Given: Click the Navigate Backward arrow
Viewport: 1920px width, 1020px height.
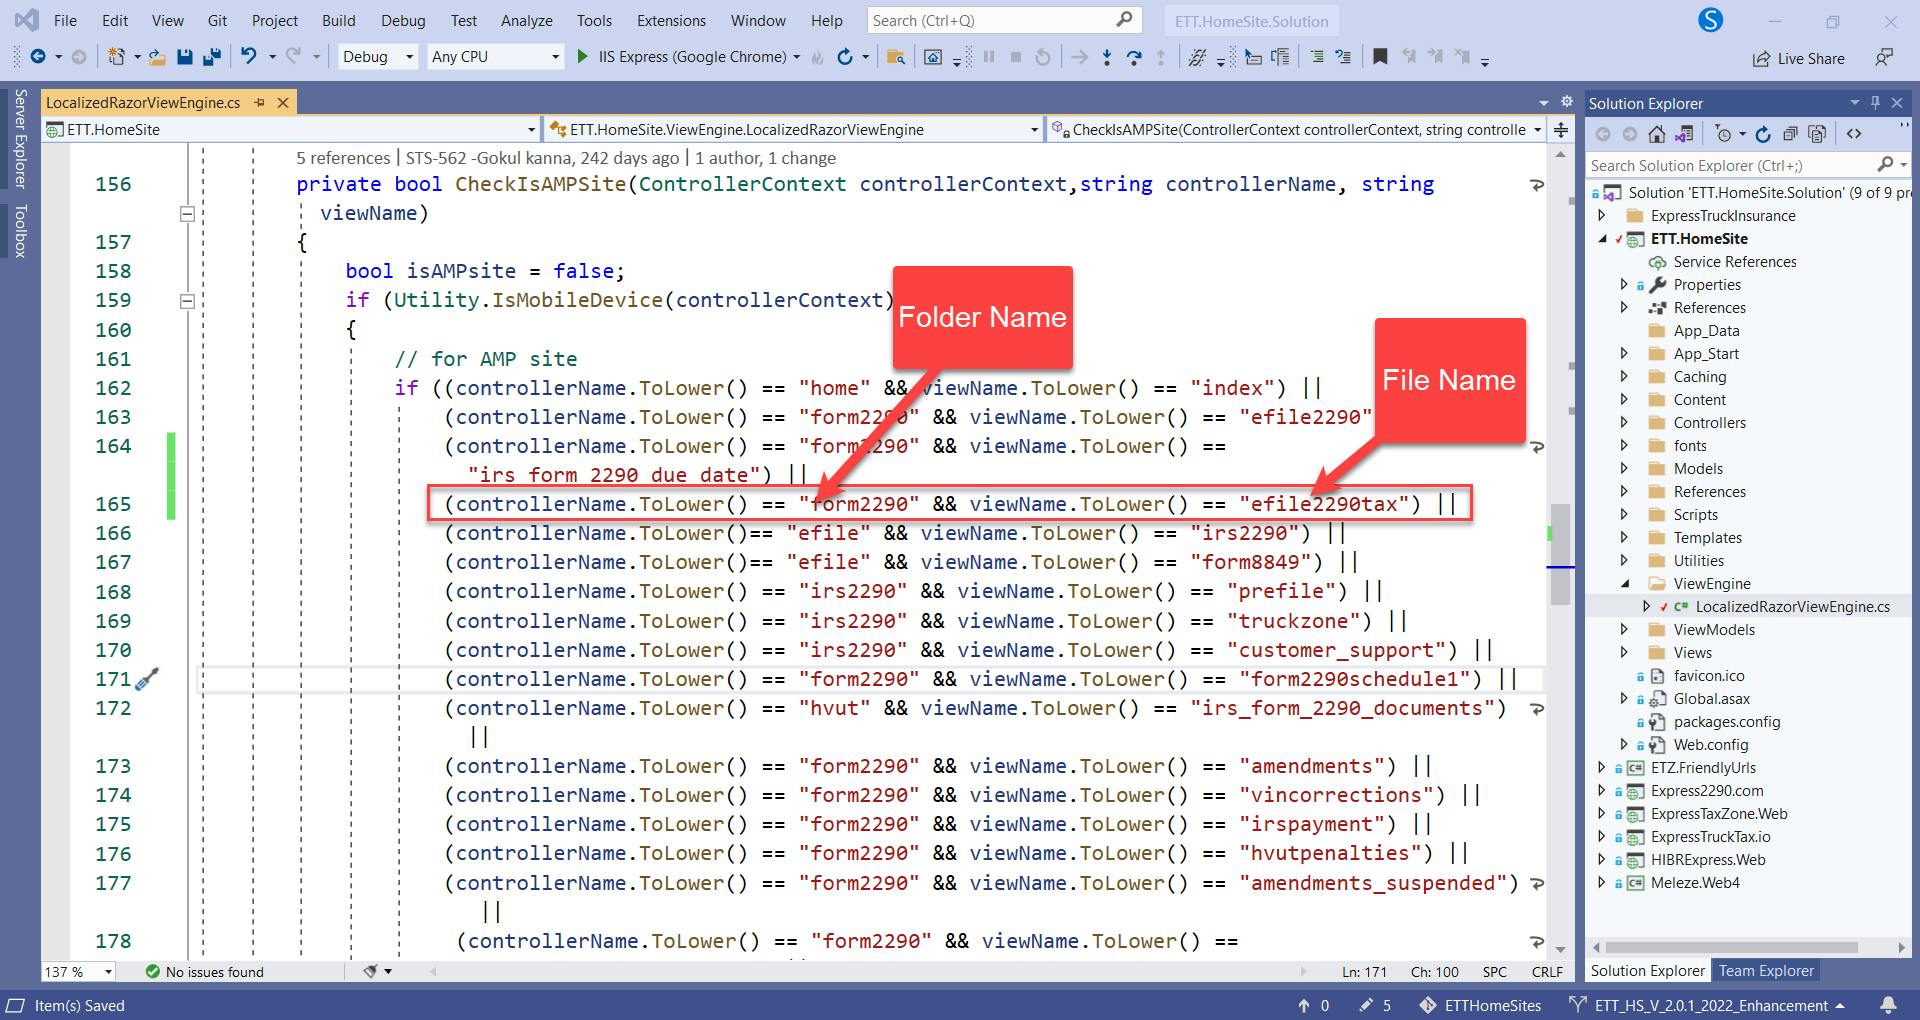Looking at the screenshot, I should pos(38,57).
